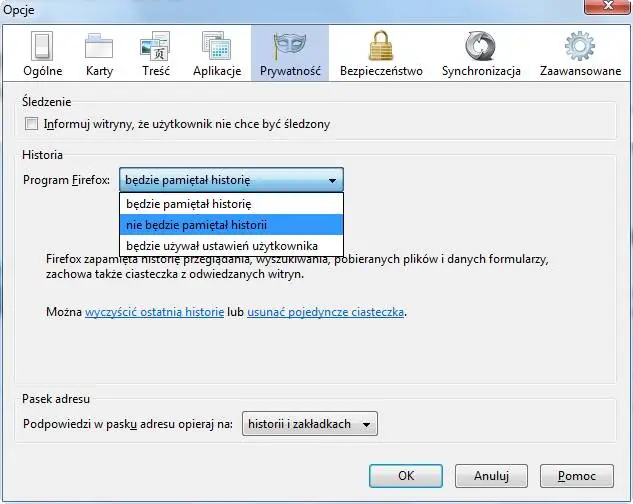The height and width of the screenshot is (504, 633).
Task: Open the Zaawansowane gear icon
Action: point(580,47)
